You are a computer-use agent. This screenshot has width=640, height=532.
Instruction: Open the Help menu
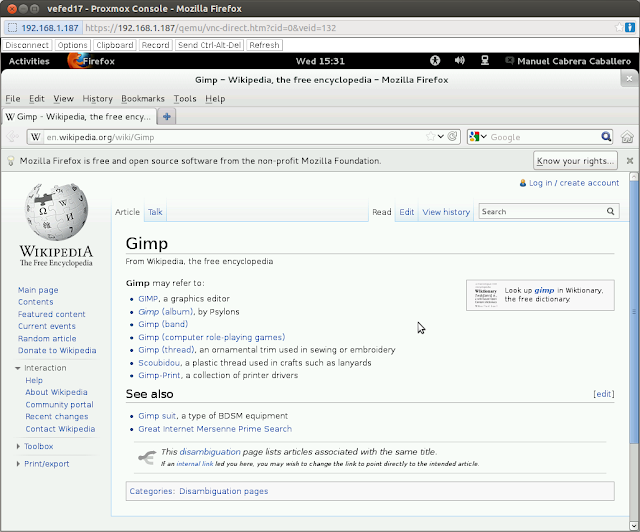point(215,99)
